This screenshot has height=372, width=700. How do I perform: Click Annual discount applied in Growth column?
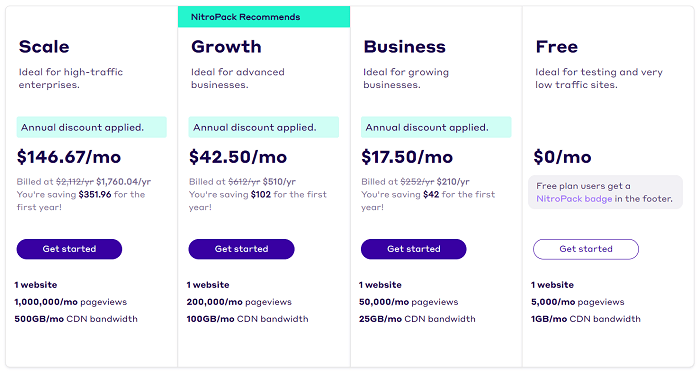[x=264, y=127]
